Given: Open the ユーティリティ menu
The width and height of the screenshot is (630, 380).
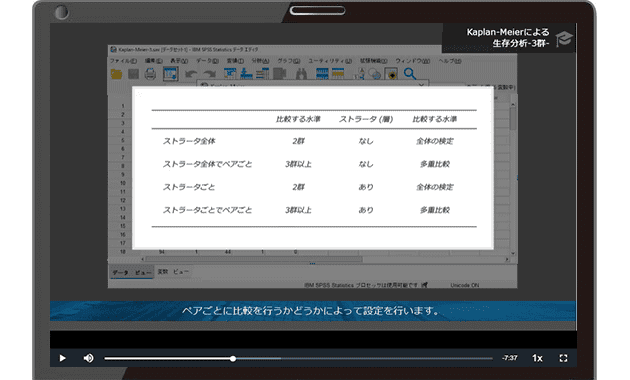Looking at the screenshot, I should pos(330,61).
